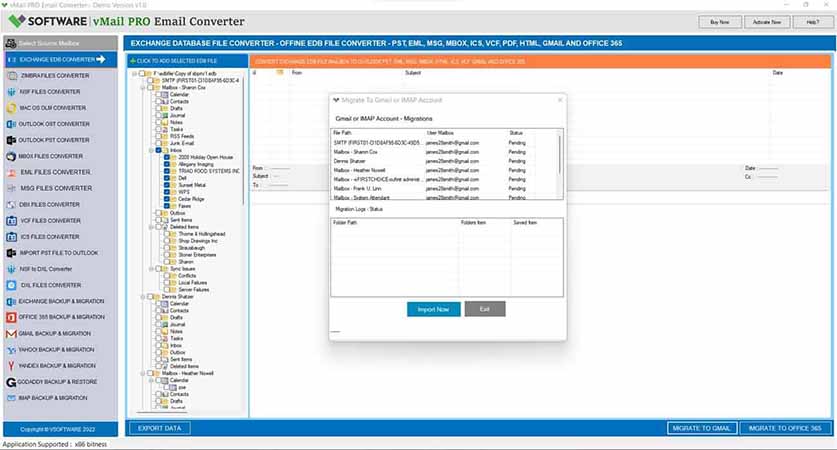Viewport: 837px width, 450px height.
Task: Click the NSF to DXL Converter icon
Action: [x=12, y=269]
